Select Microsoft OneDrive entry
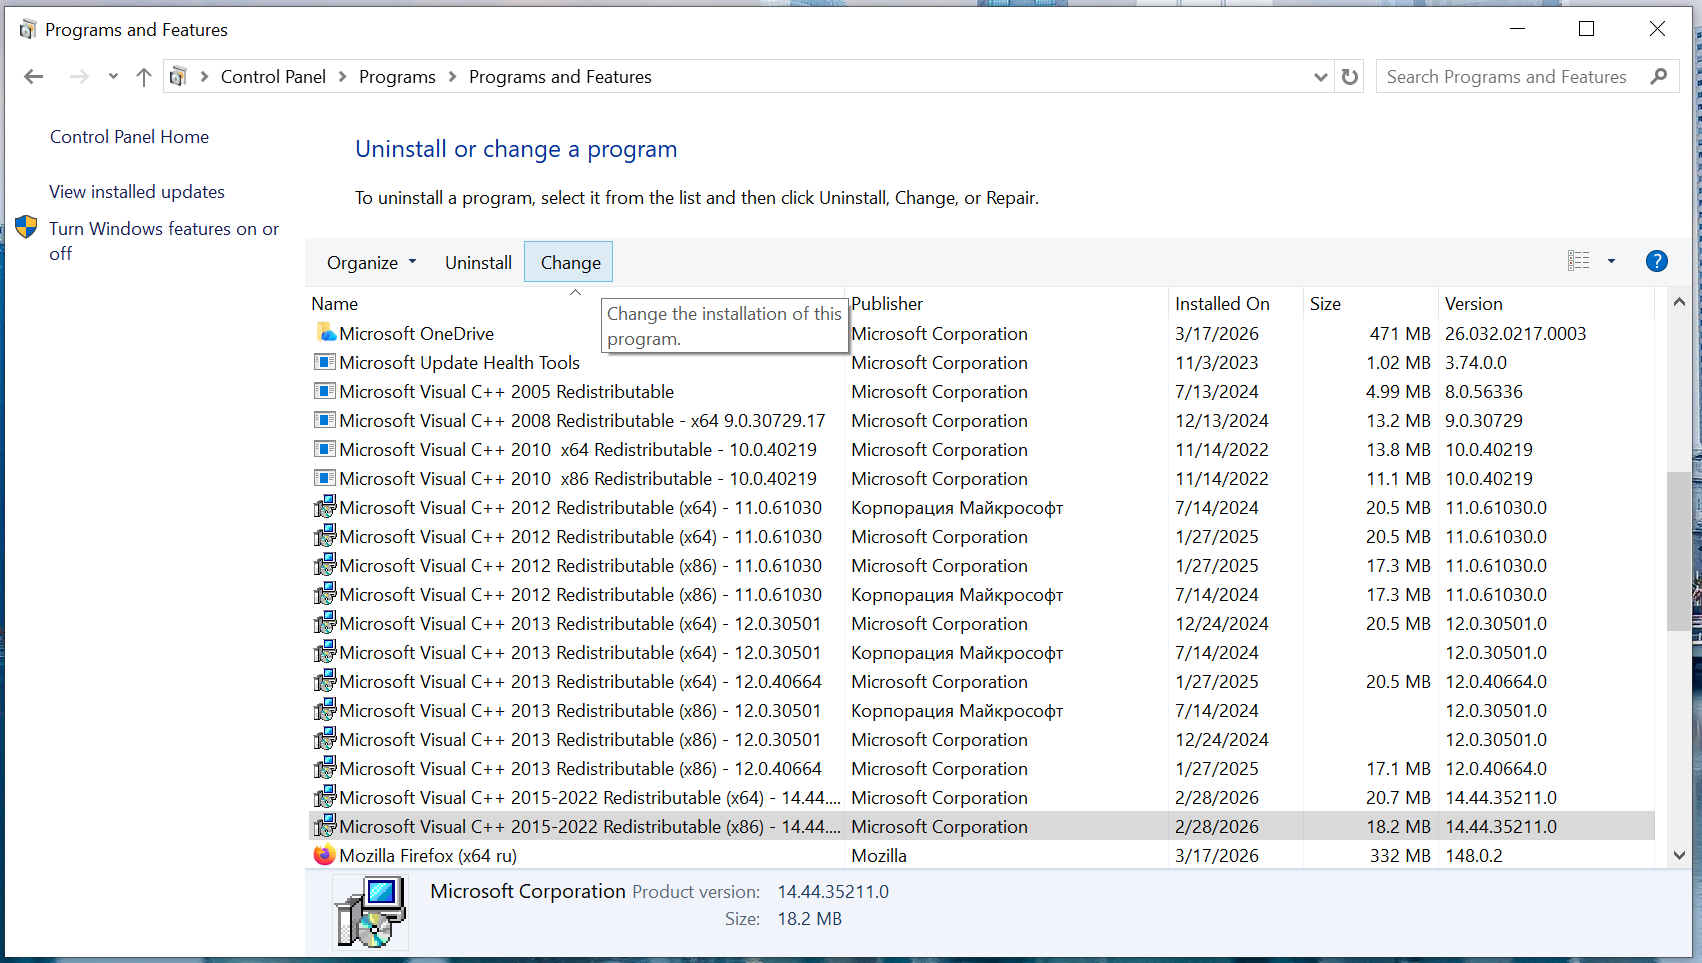The height and width of the screenshot is (963, 1702). [x=980, y=334]
